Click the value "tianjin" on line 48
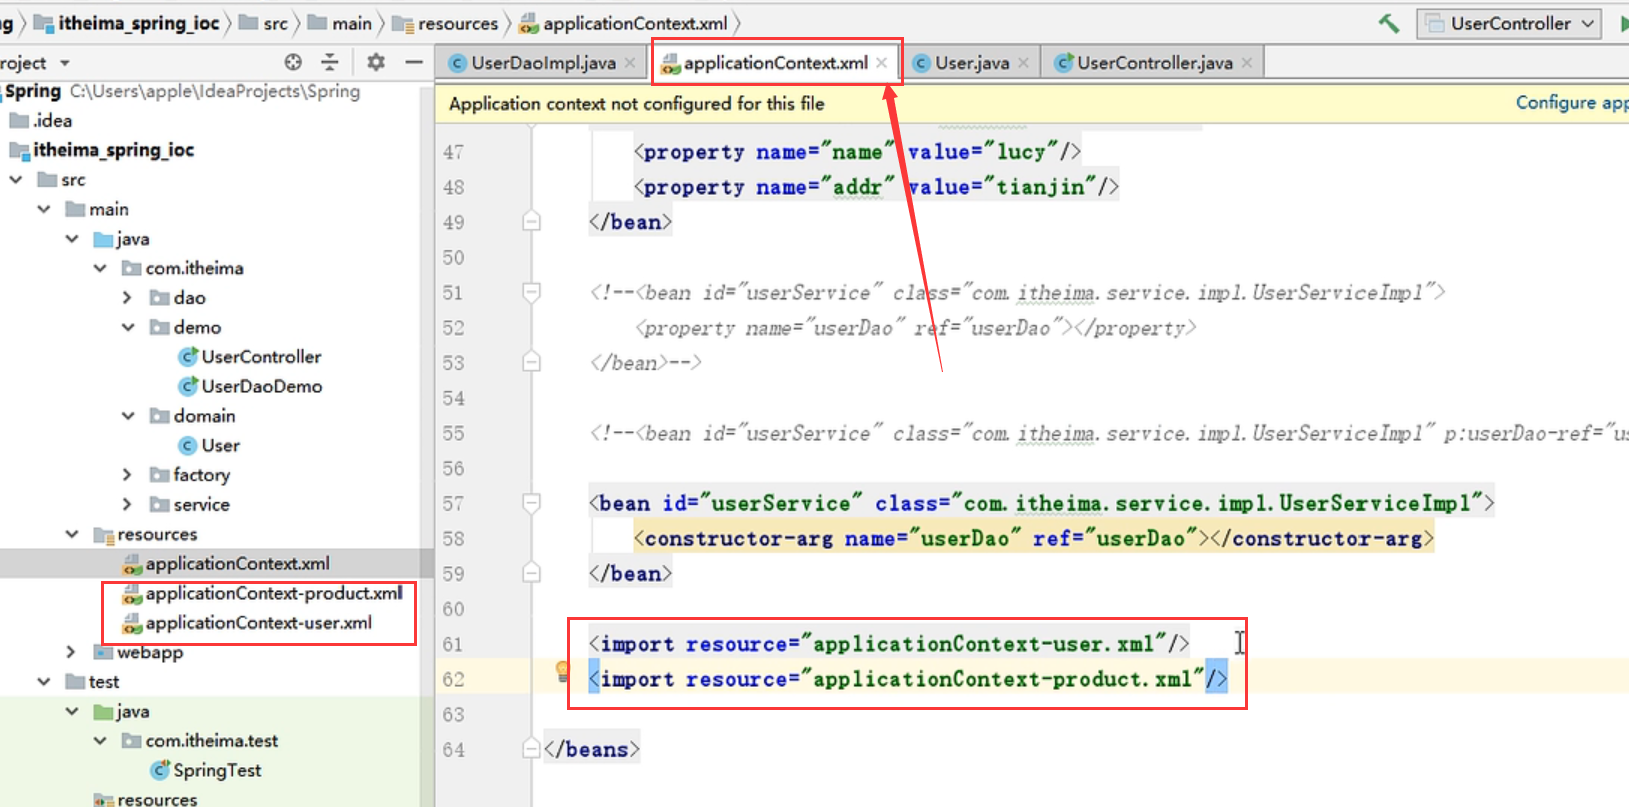 (x=1040, y=187)
